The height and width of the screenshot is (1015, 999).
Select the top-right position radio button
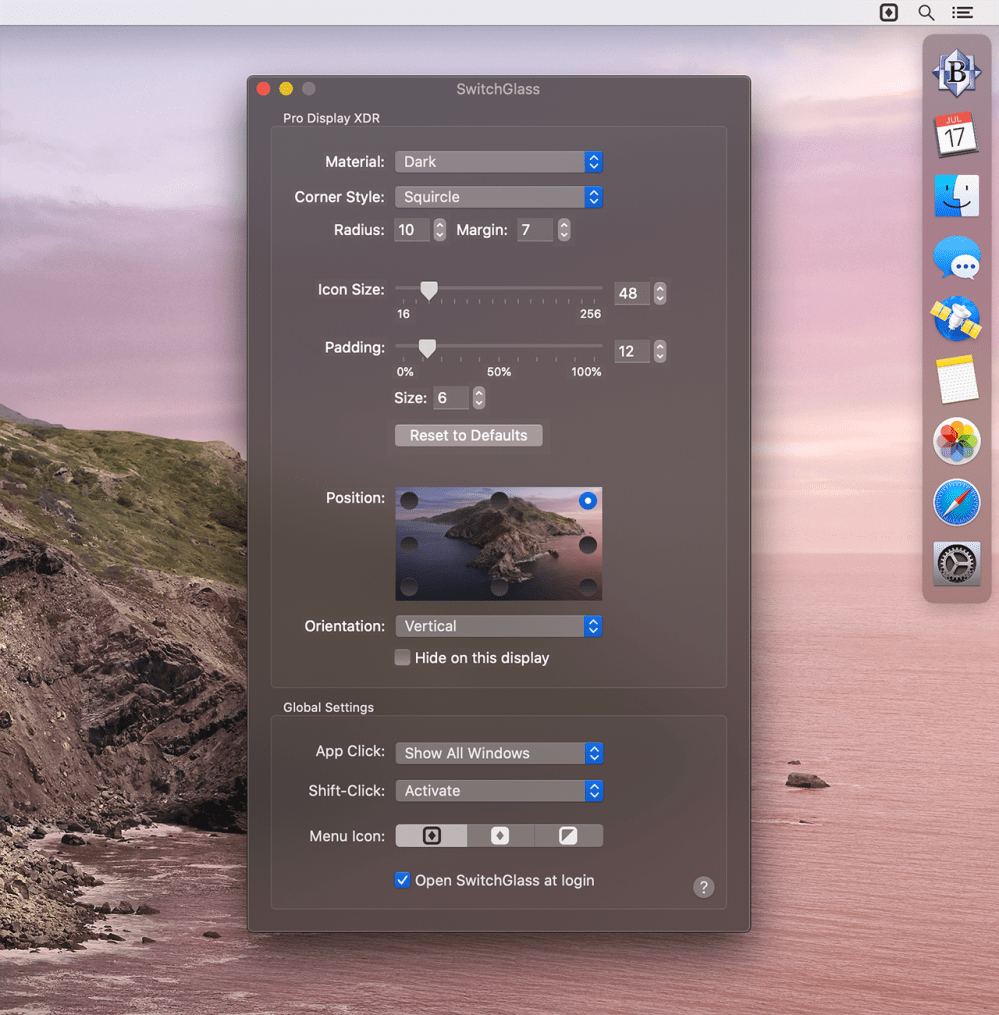588,500
